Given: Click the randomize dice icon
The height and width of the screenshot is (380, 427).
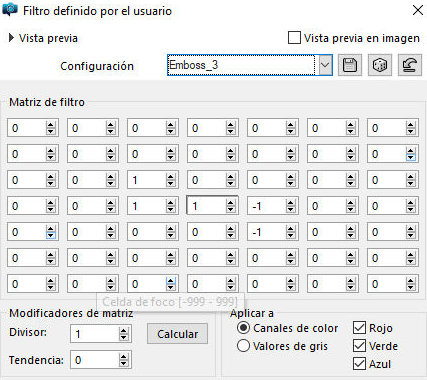Looking at the screenshot, I should click(x=380, y=65).
